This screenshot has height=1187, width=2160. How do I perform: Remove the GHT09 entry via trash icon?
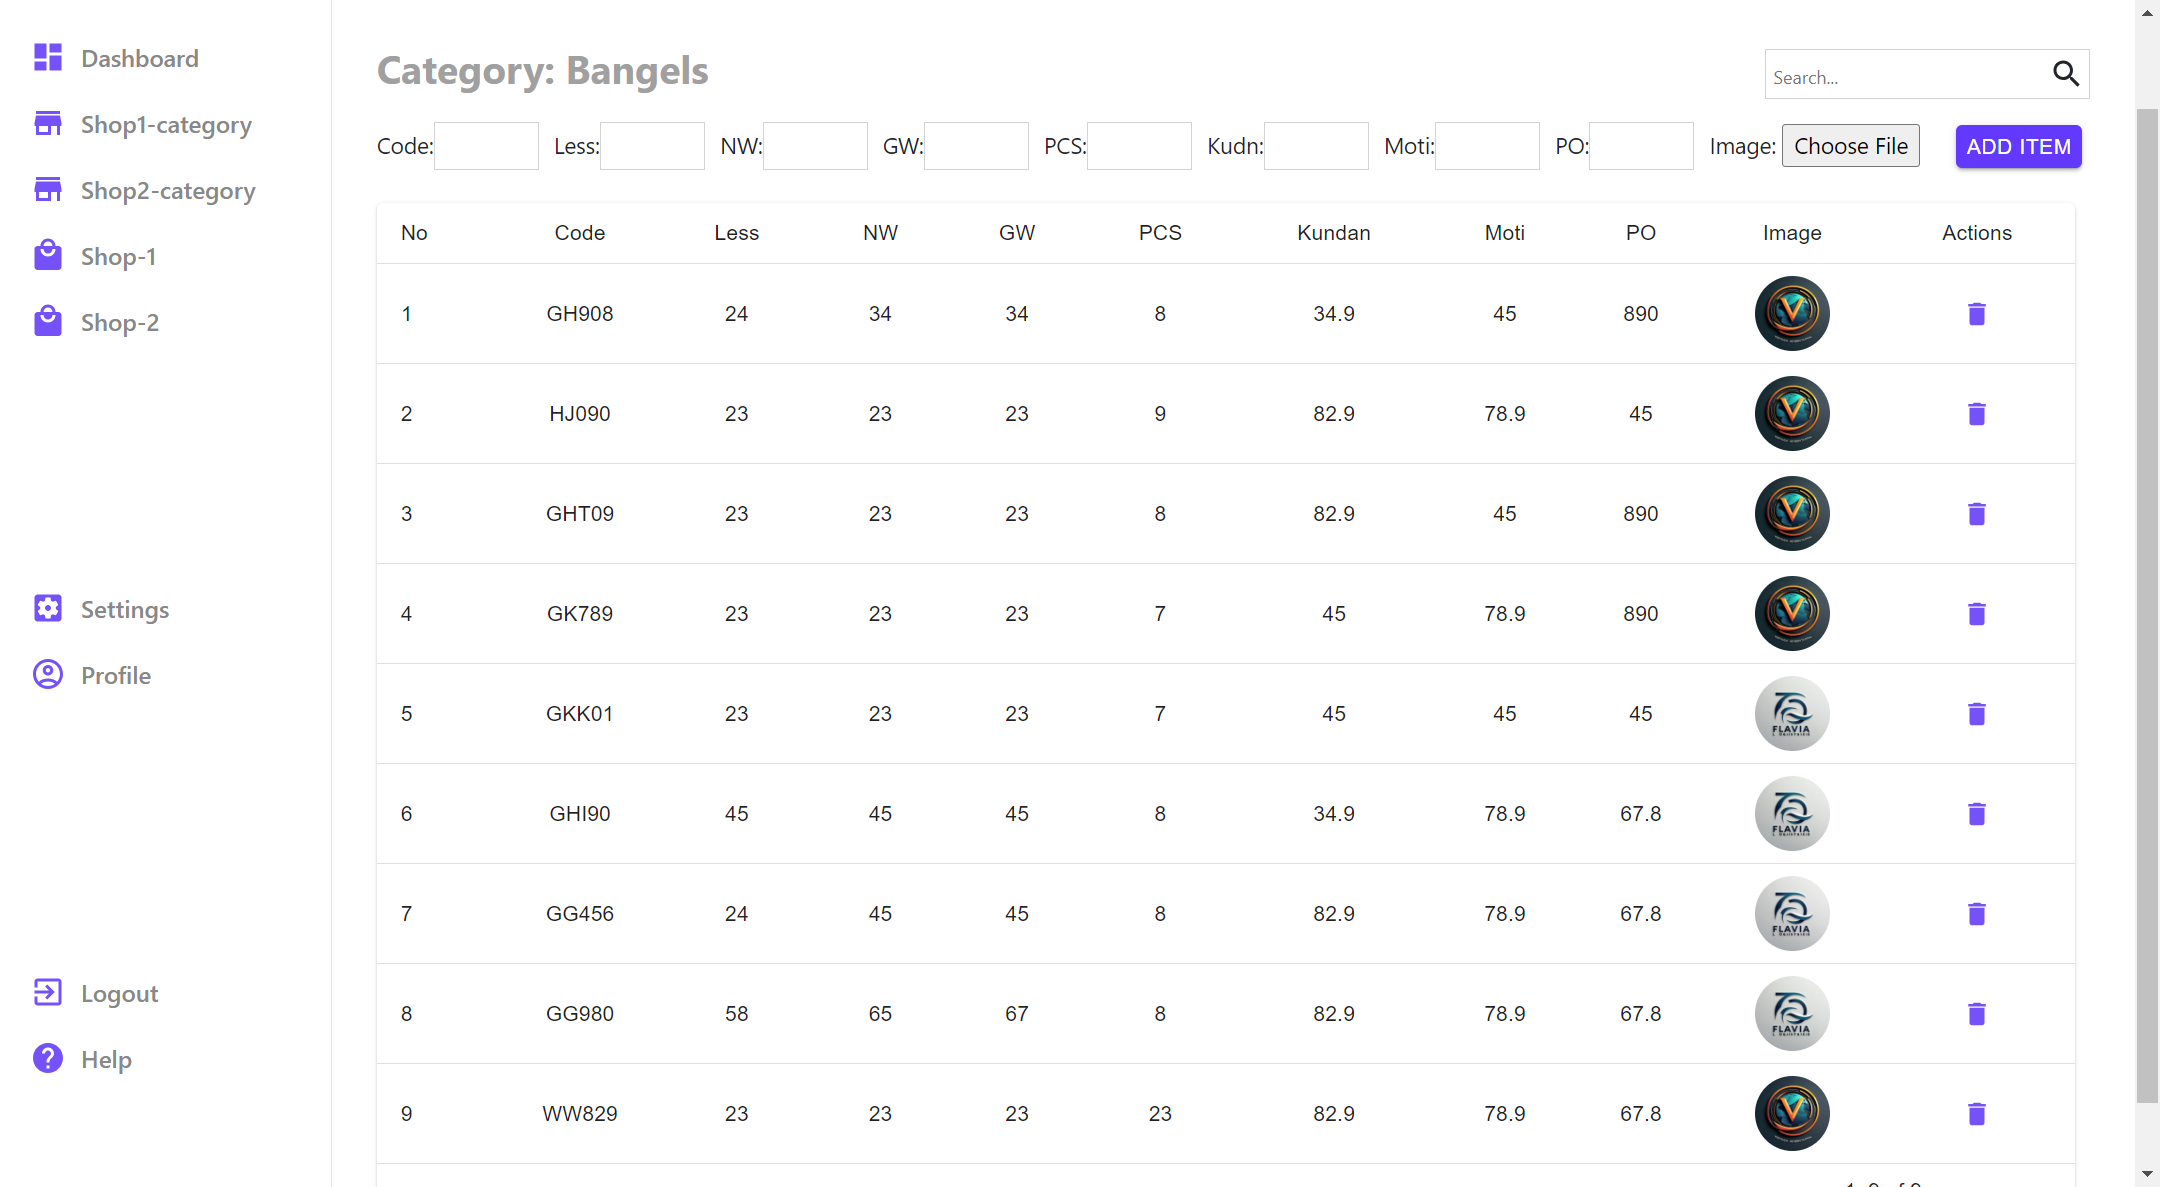(x=1976, y=514)
